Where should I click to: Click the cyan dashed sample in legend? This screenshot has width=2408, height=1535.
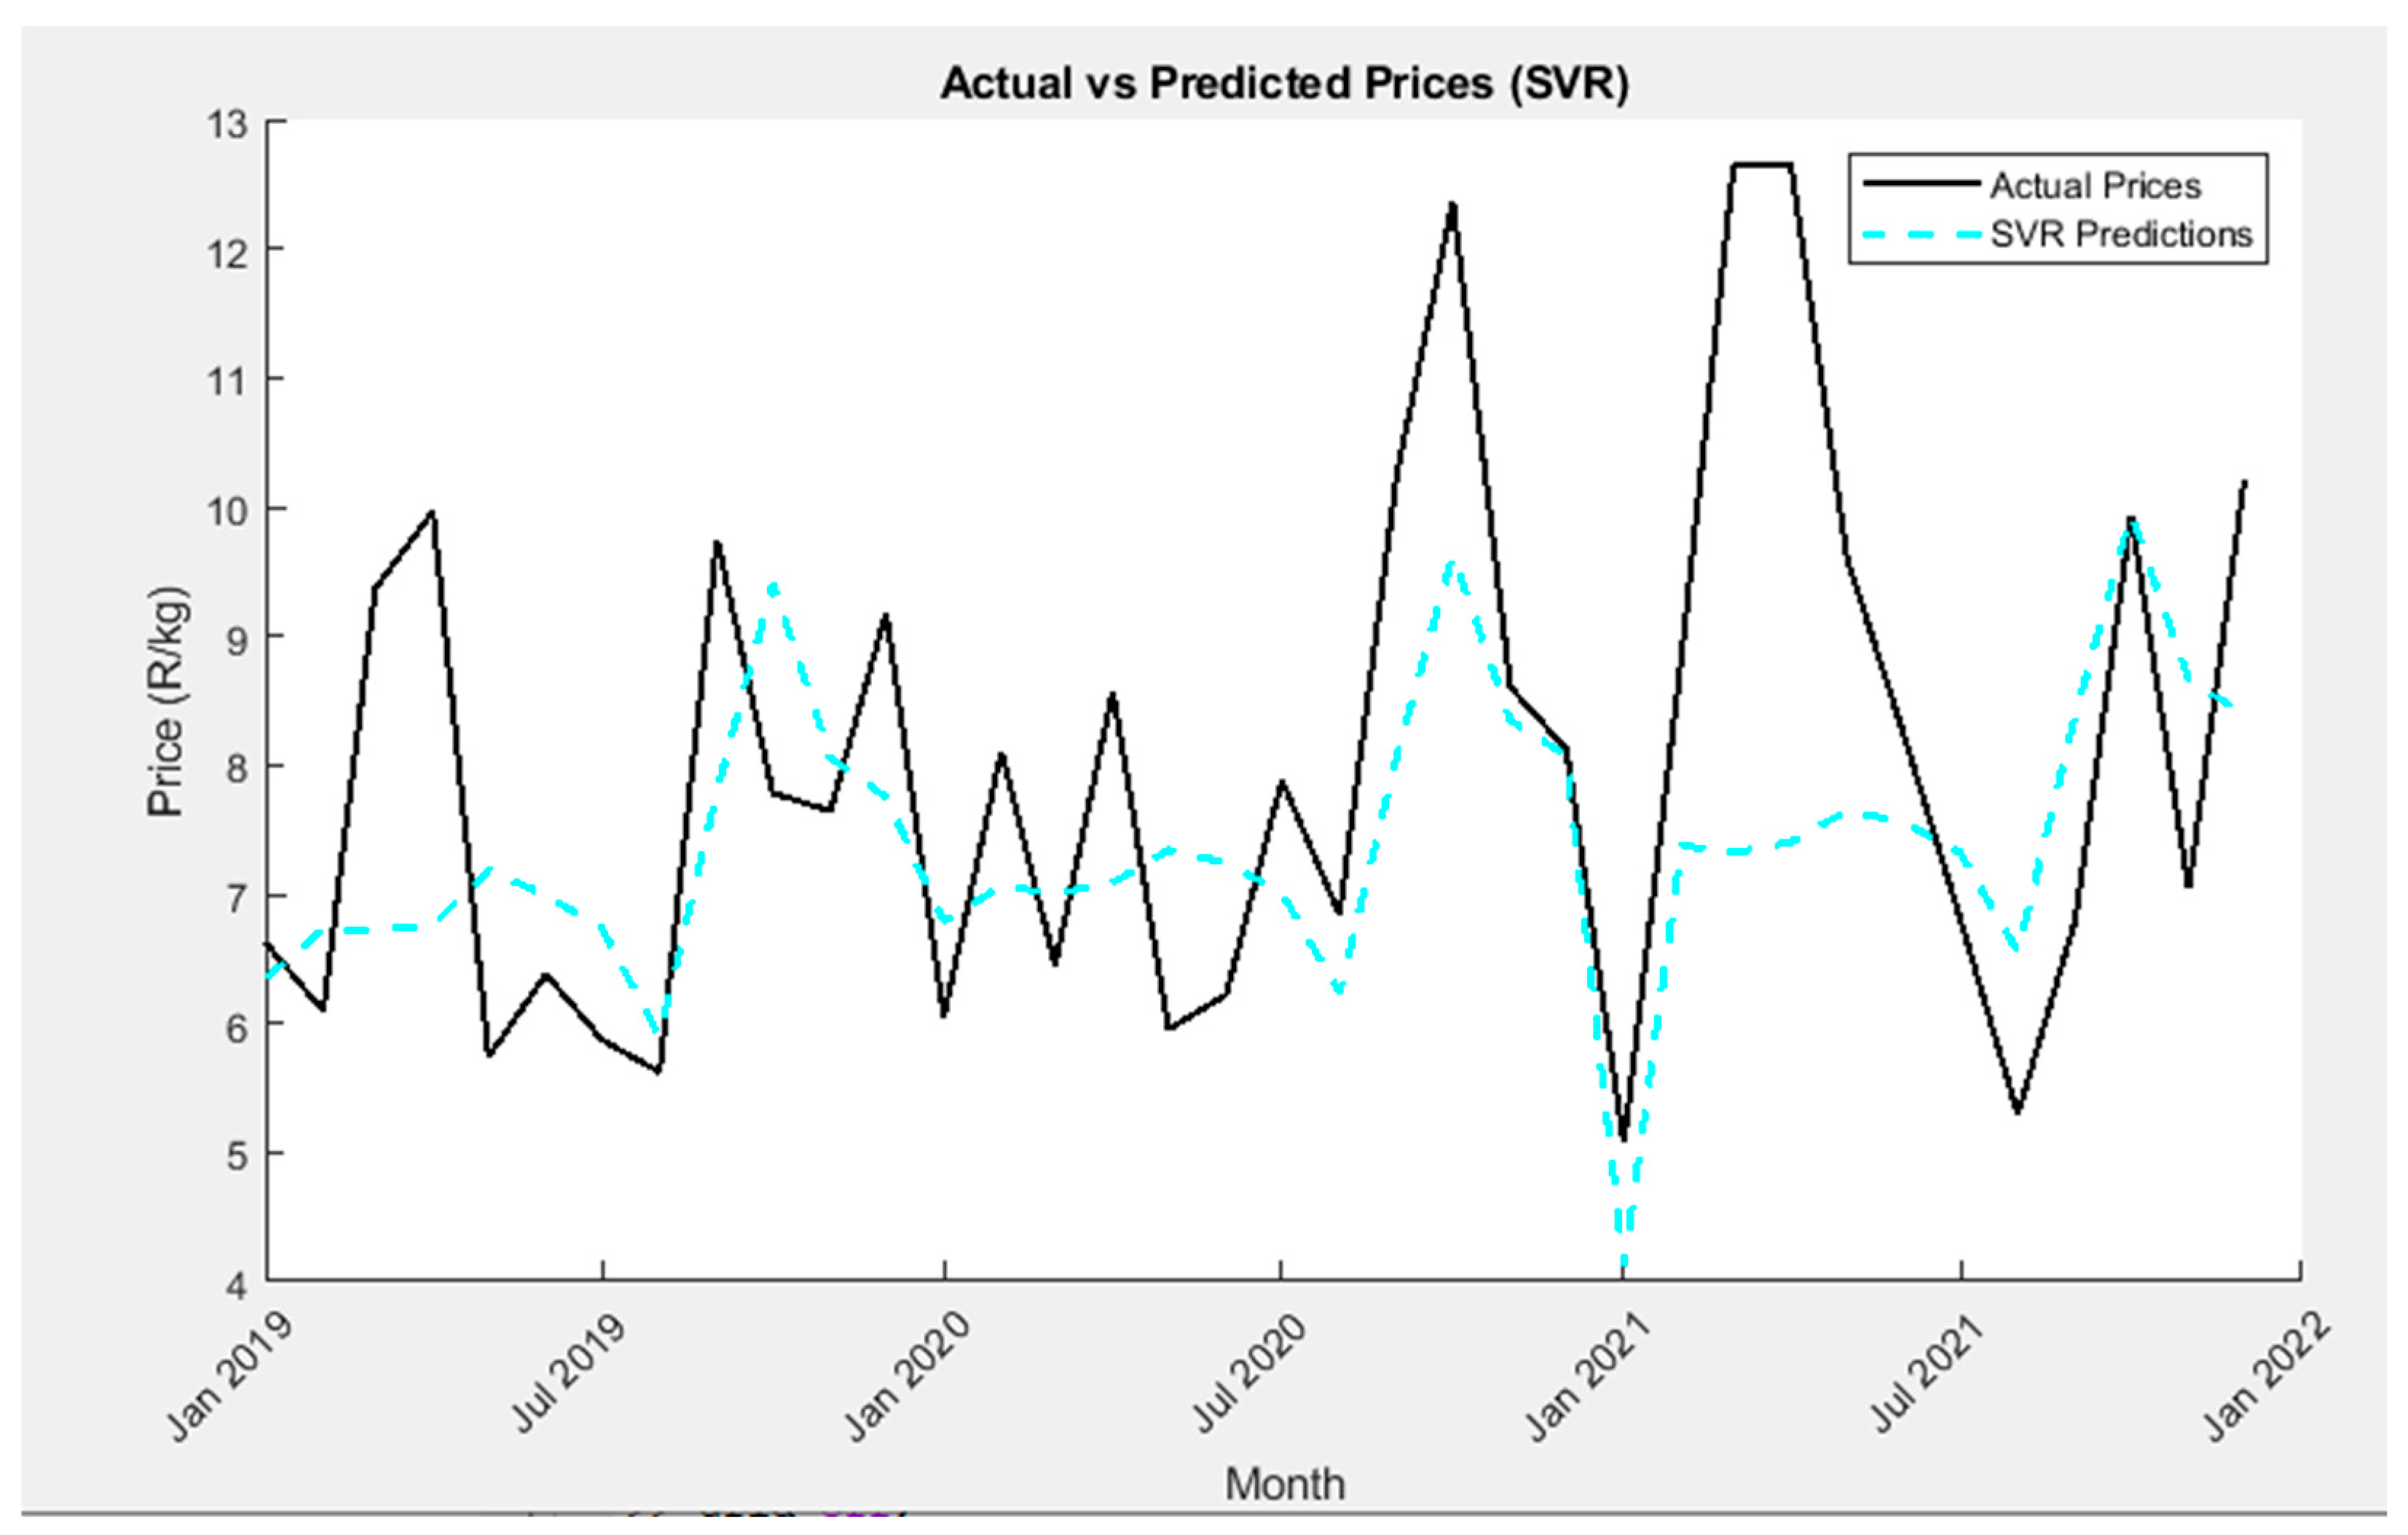tap(1921, 235)
